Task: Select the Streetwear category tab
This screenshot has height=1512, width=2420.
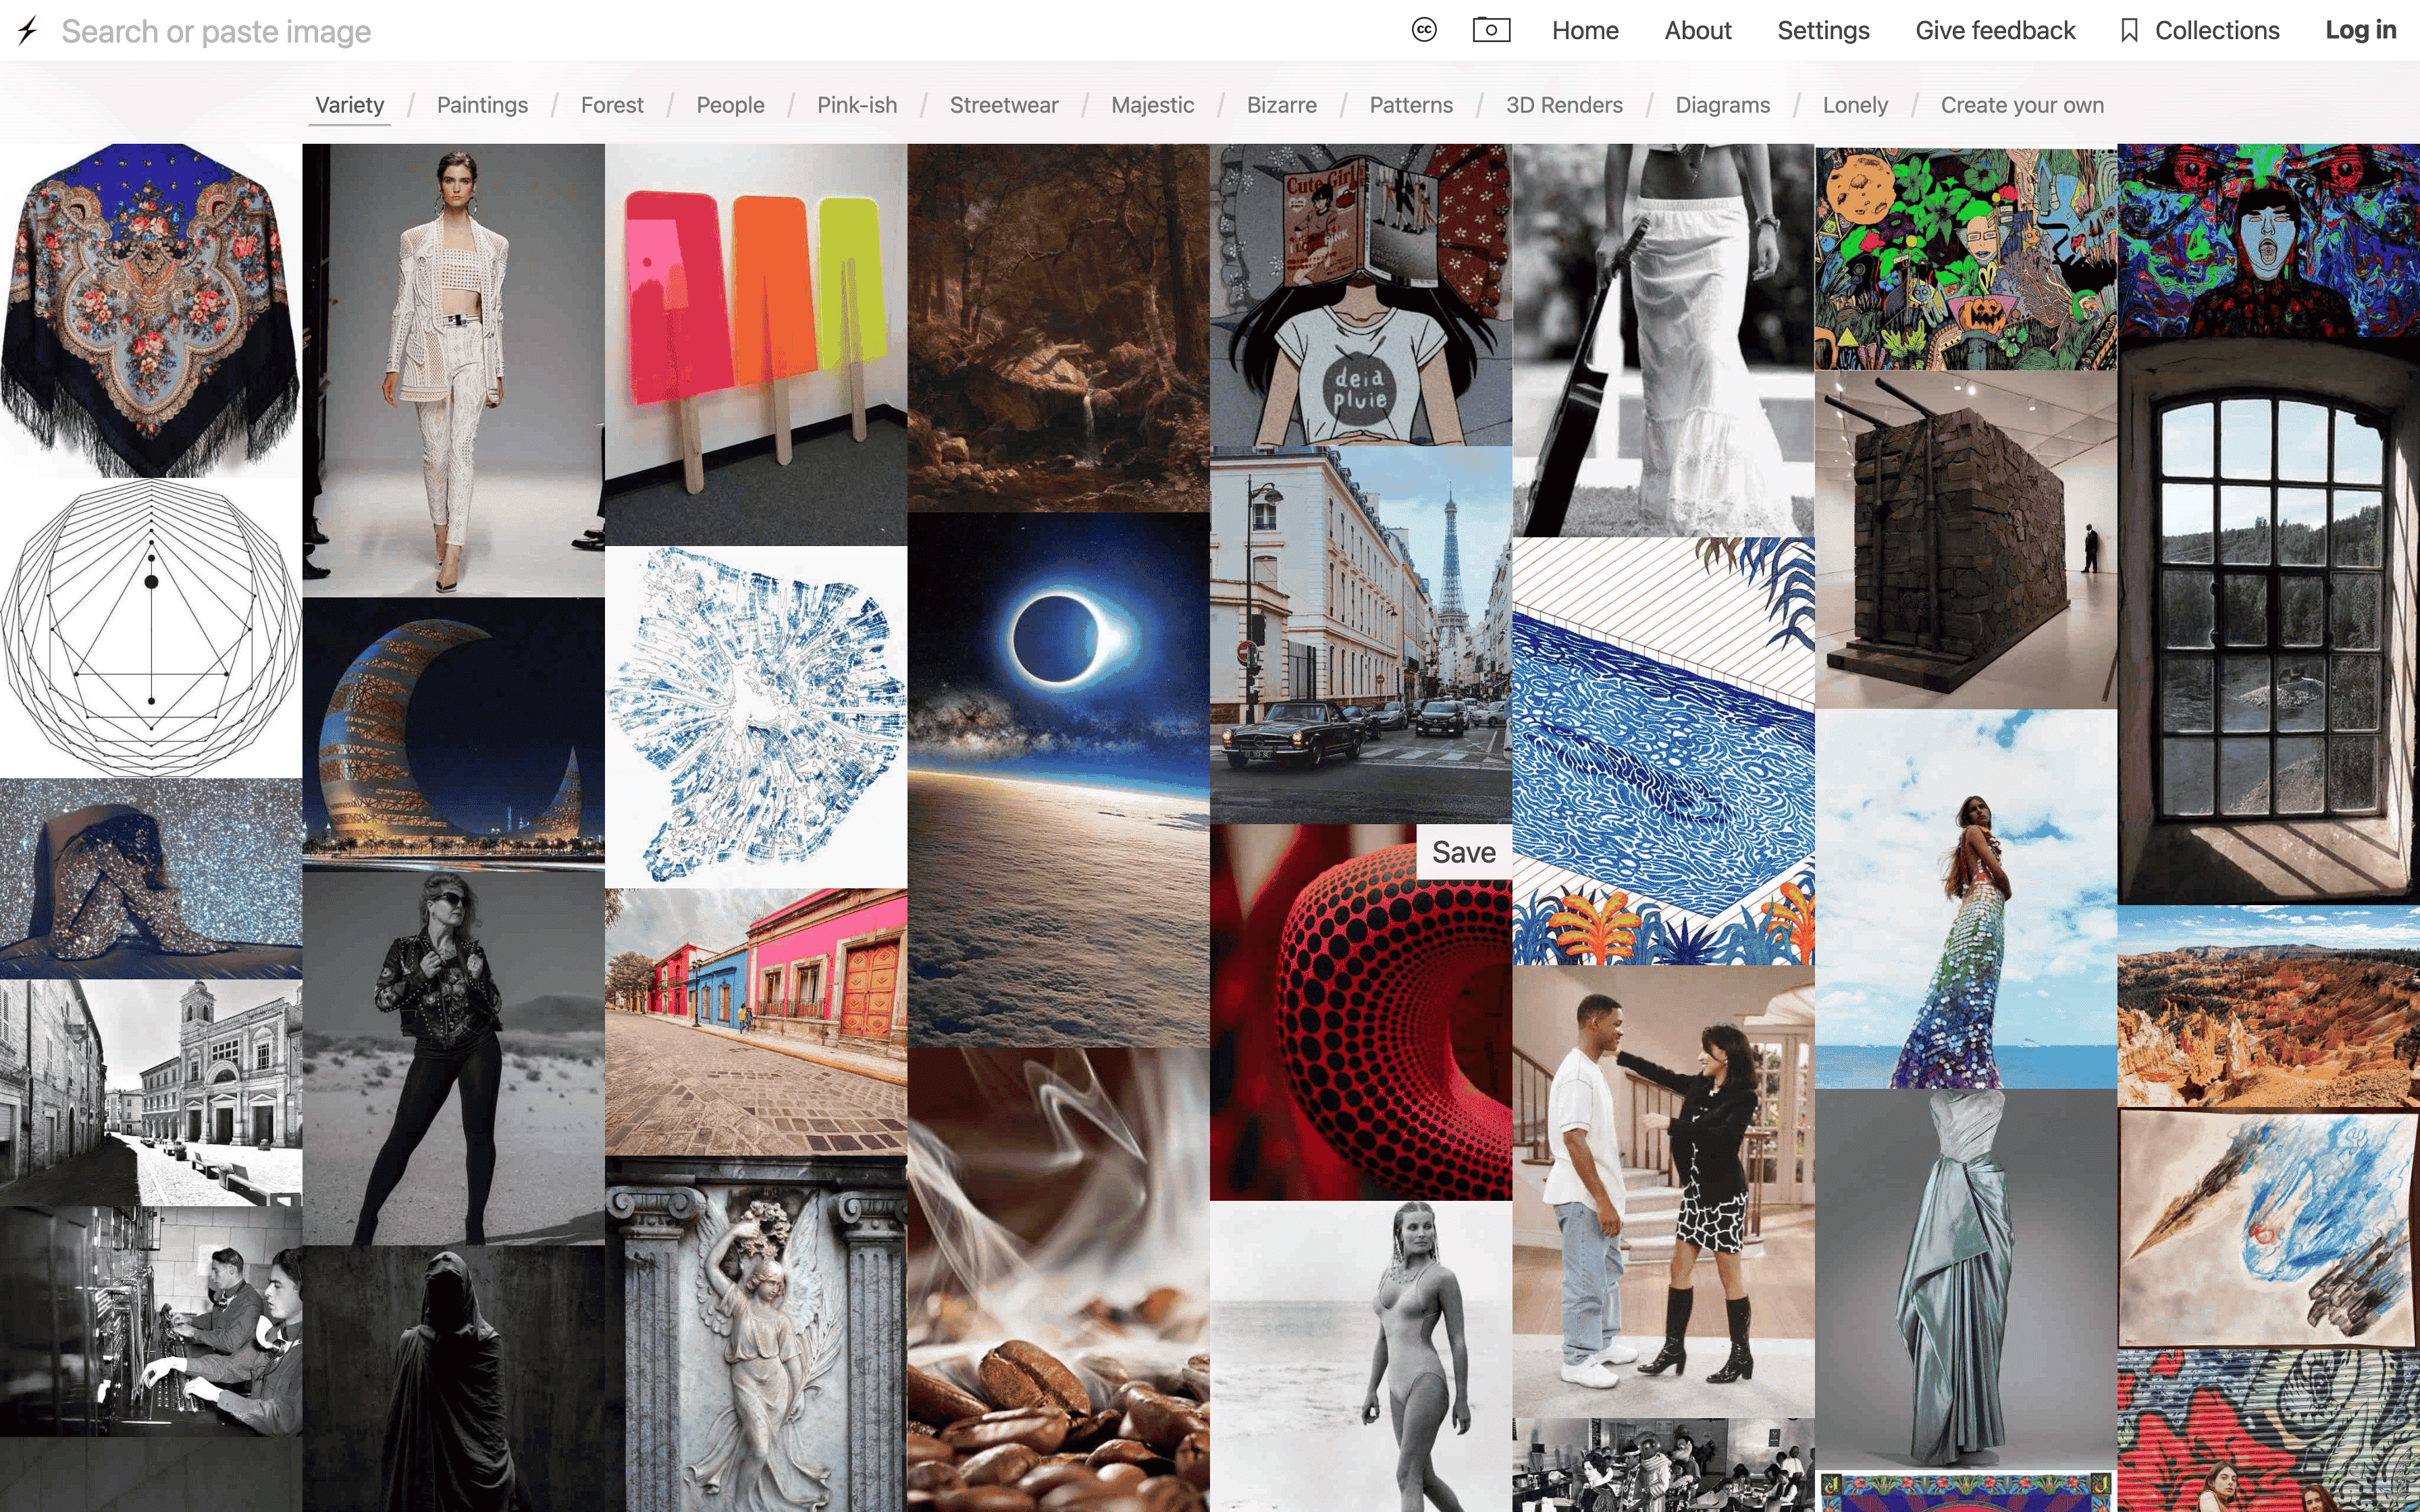Action: click(1003, 105)
